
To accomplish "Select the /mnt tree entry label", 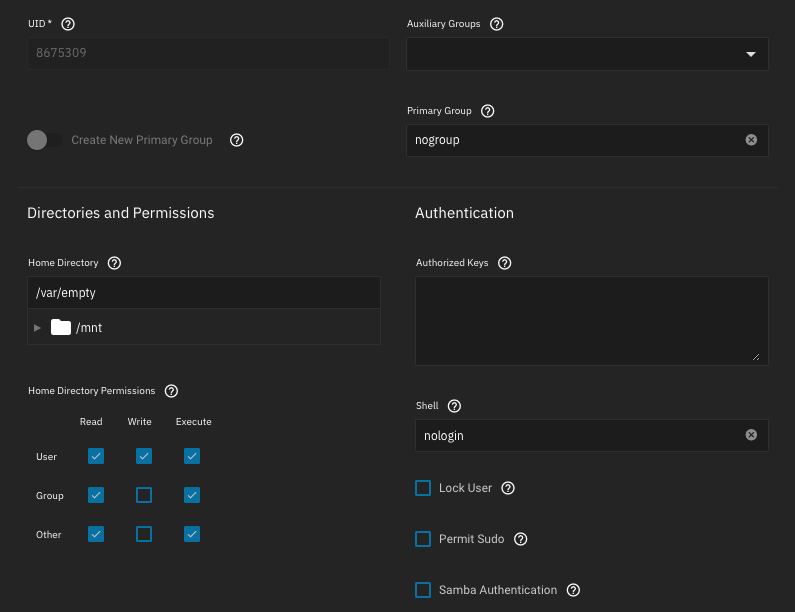I will [89, 328].
